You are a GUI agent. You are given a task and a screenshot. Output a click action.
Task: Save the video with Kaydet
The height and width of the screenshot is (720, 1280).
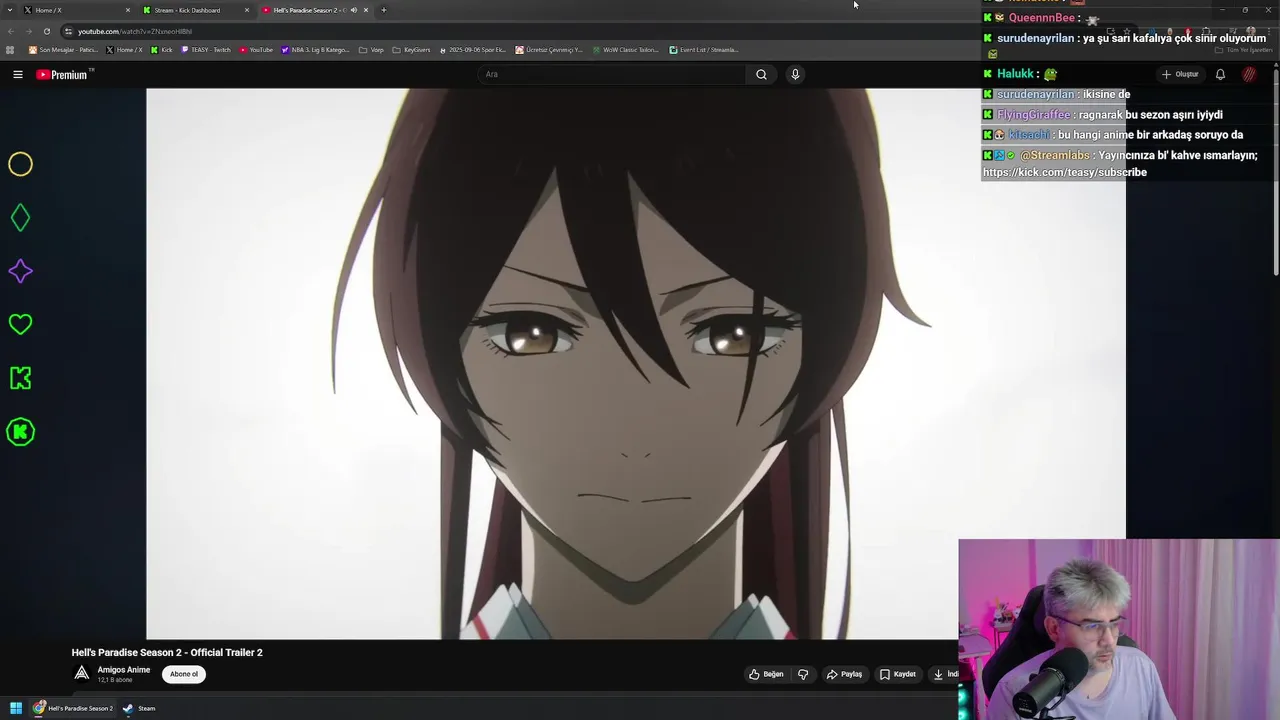tap(897, 674)
